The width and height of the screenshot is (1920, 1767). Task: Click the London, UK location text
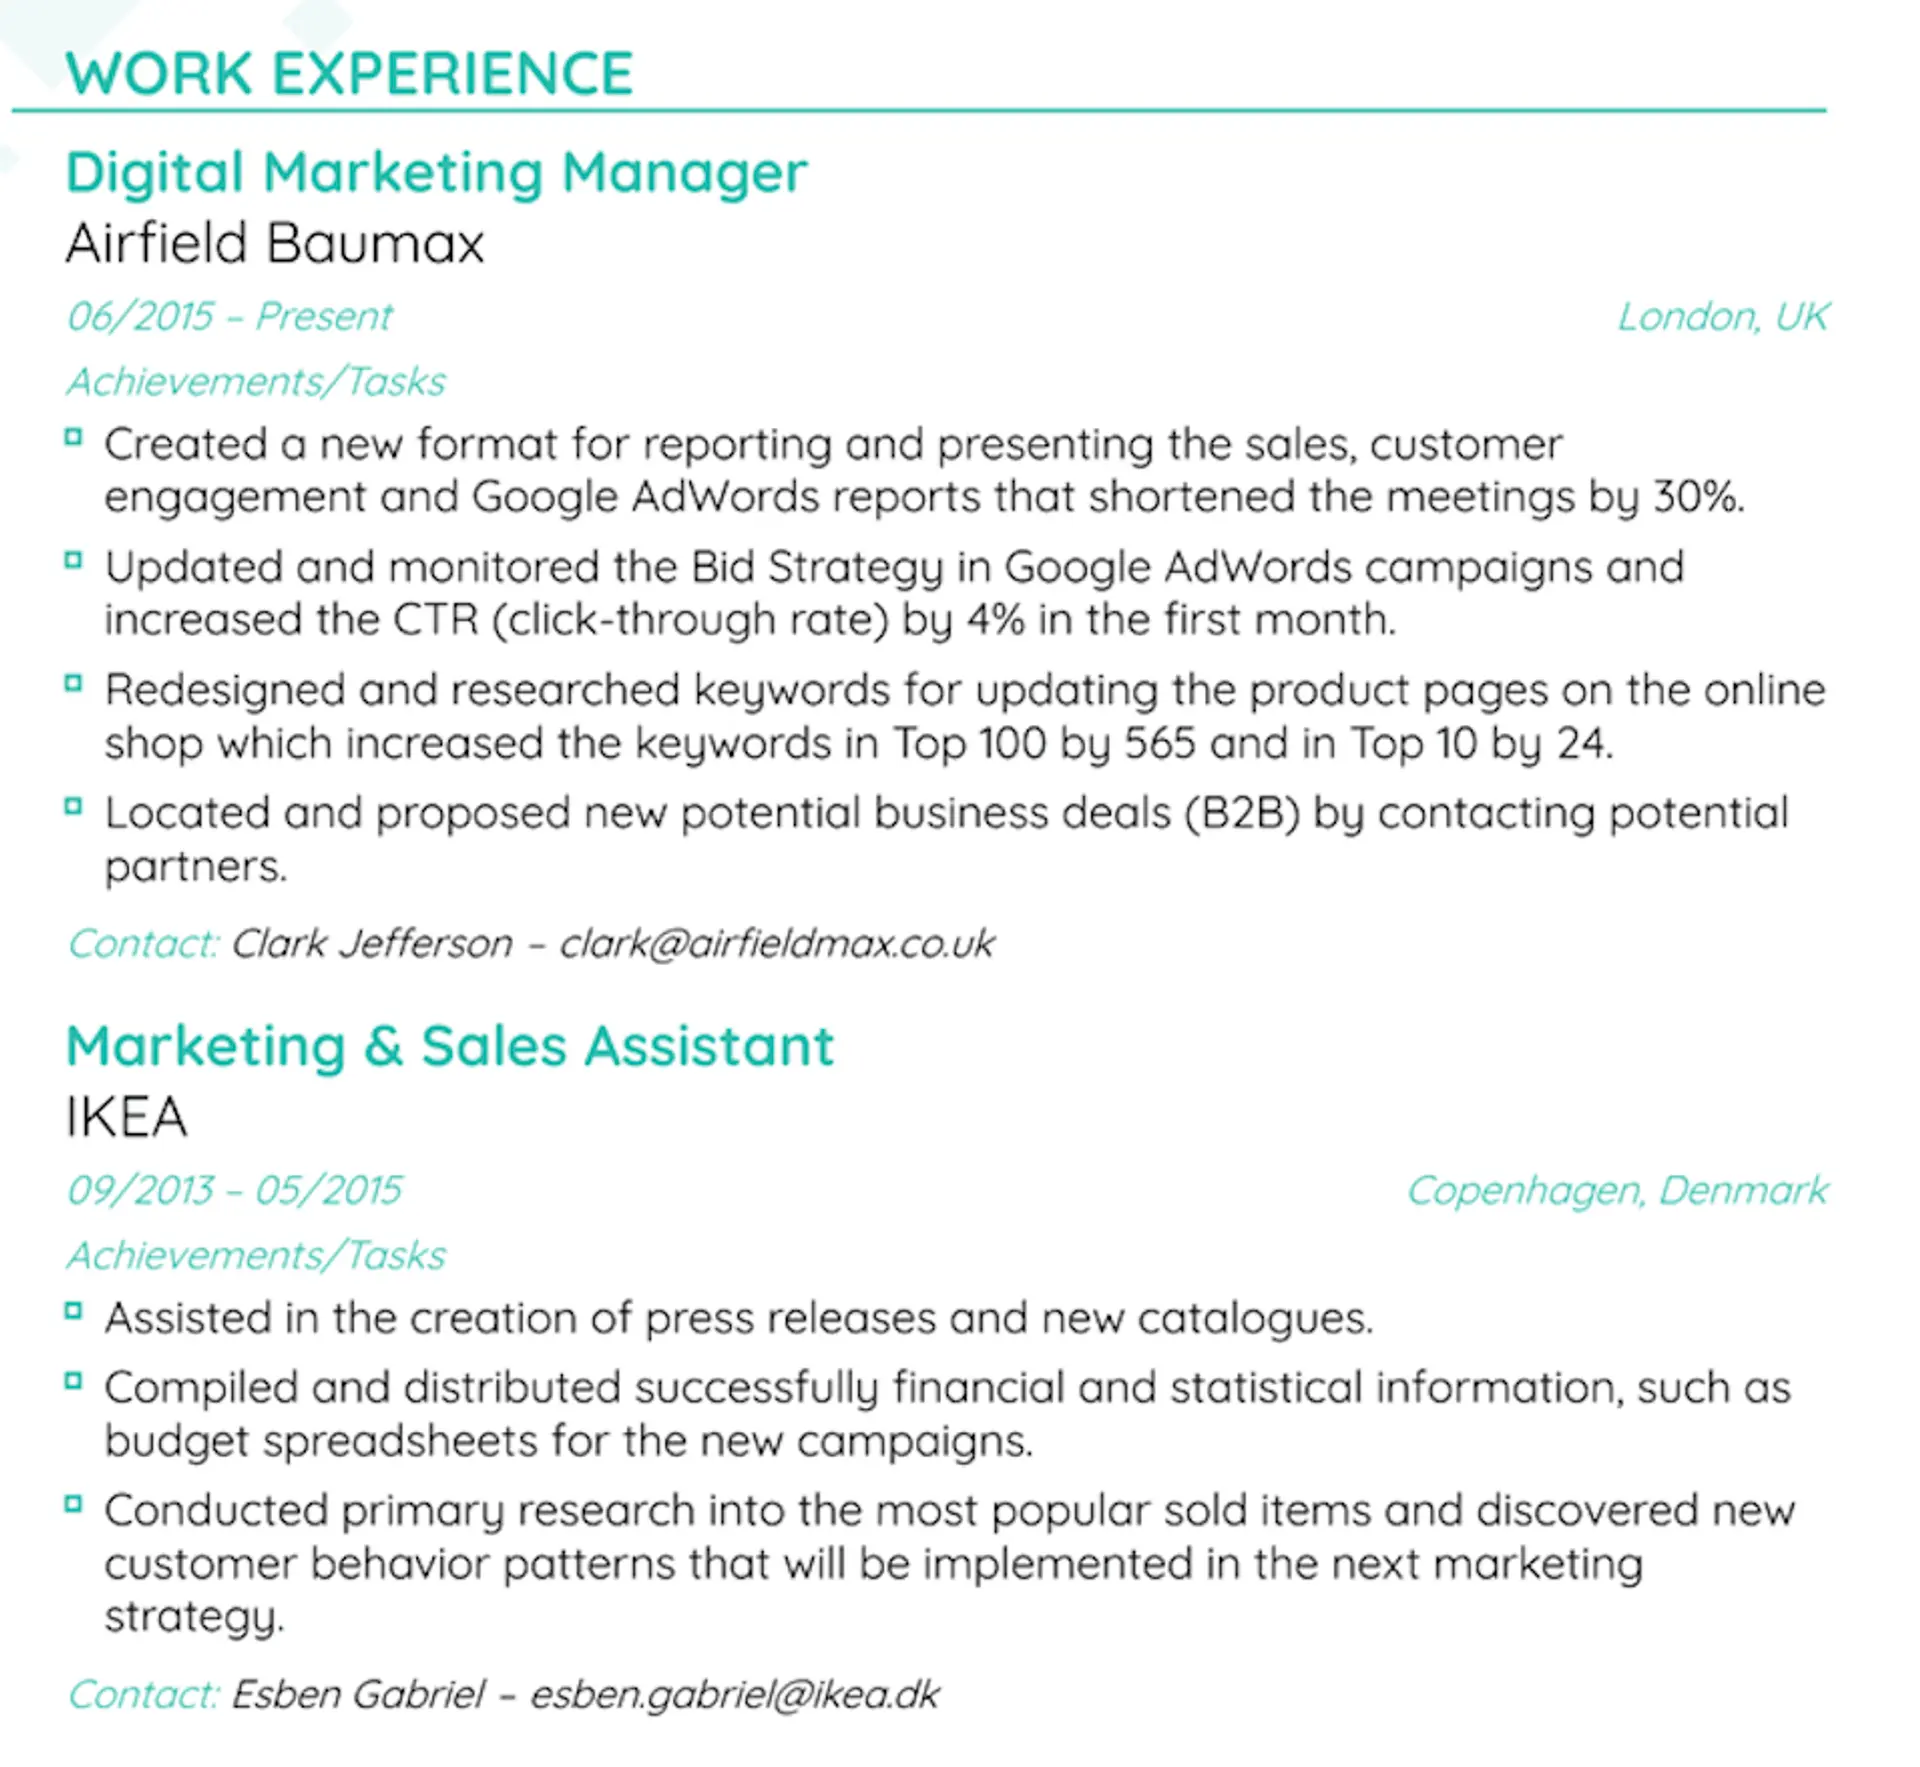1722,316
